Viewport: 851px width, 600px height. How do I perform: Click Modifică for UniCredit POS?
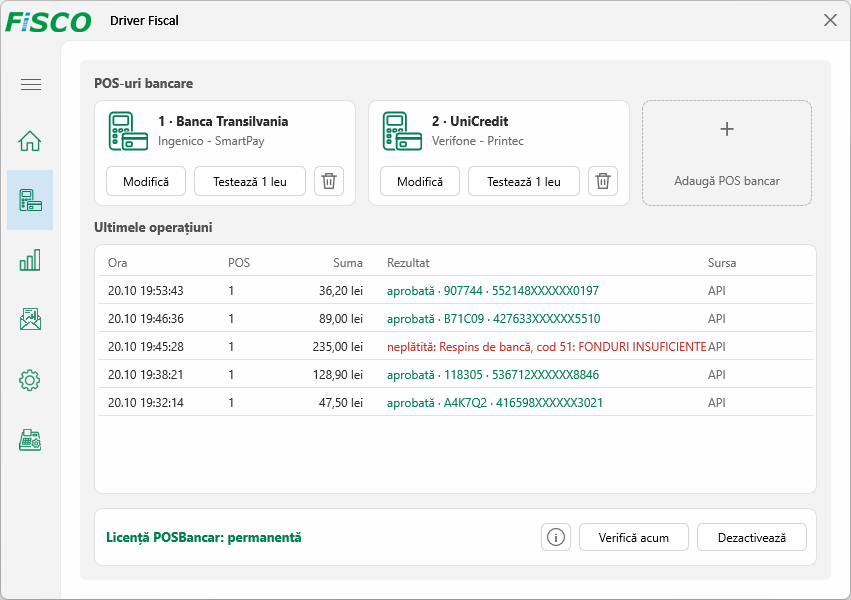point(420,181)
